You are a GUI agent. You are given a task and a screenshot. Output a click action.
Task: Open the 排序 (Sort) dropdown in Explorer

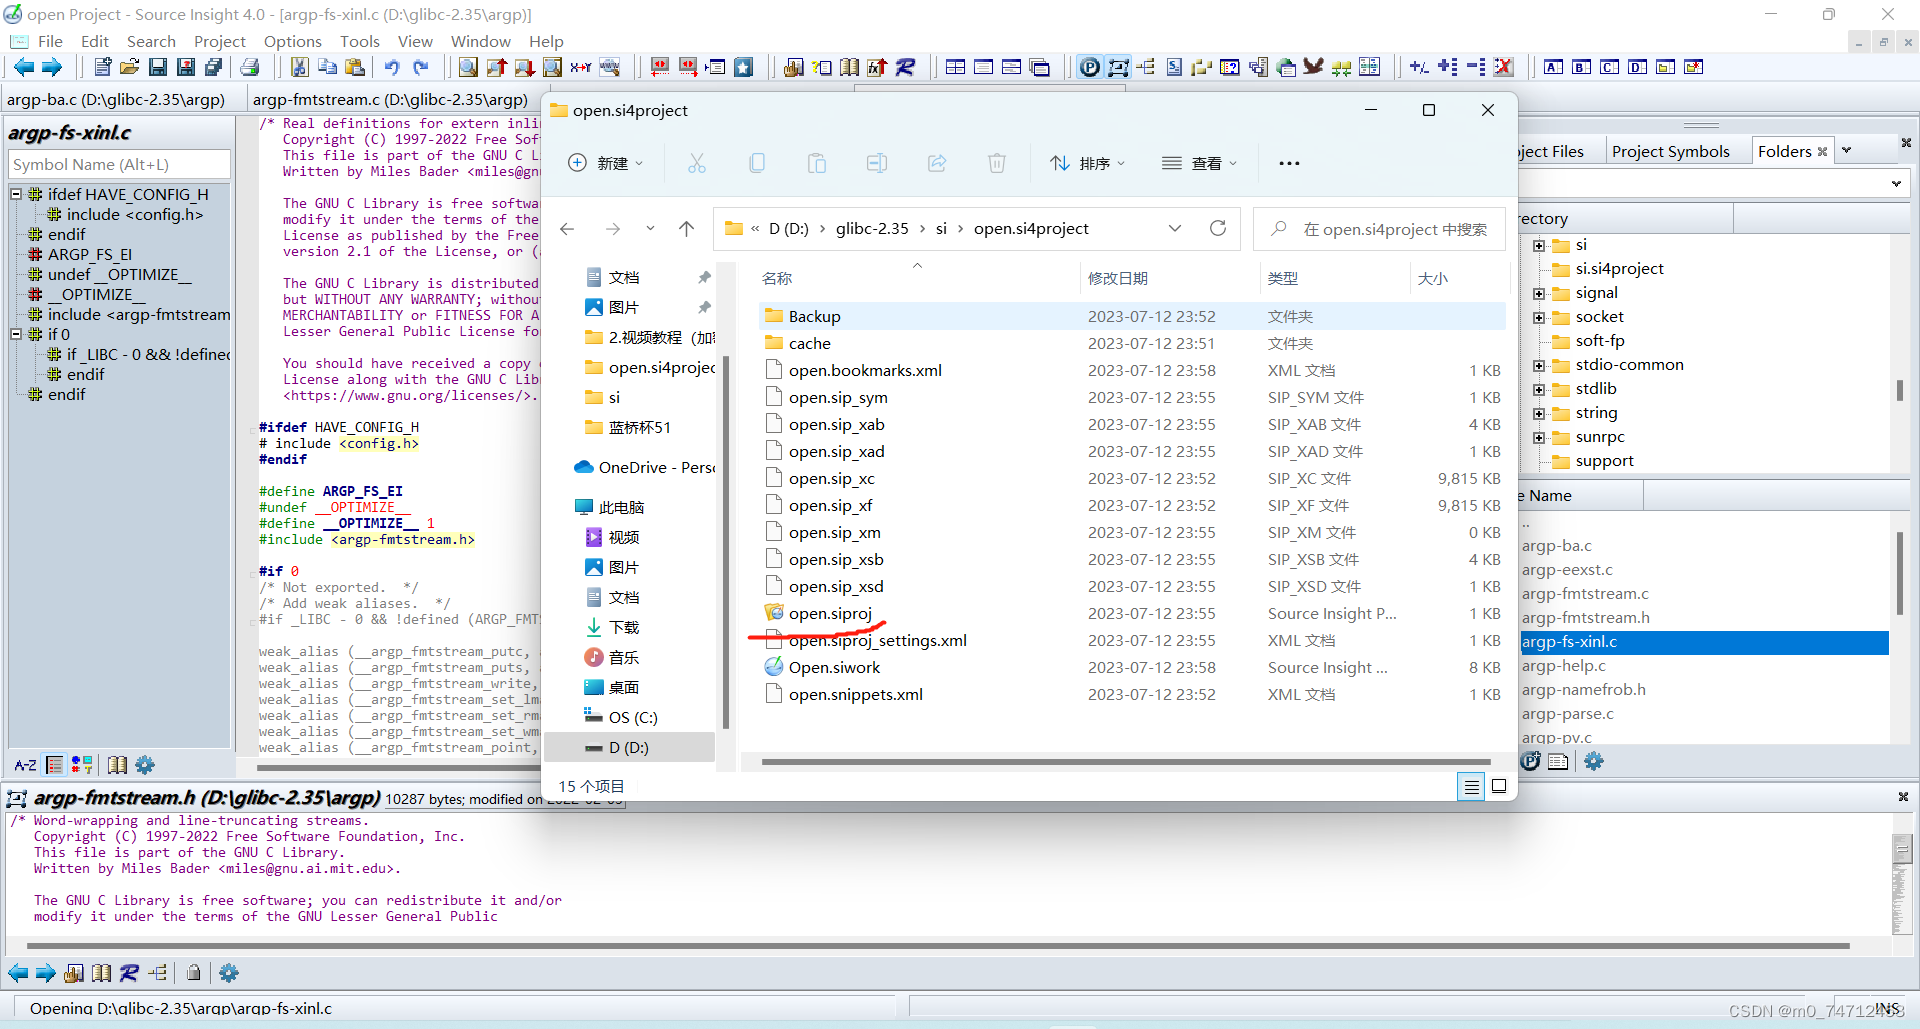1088,163
